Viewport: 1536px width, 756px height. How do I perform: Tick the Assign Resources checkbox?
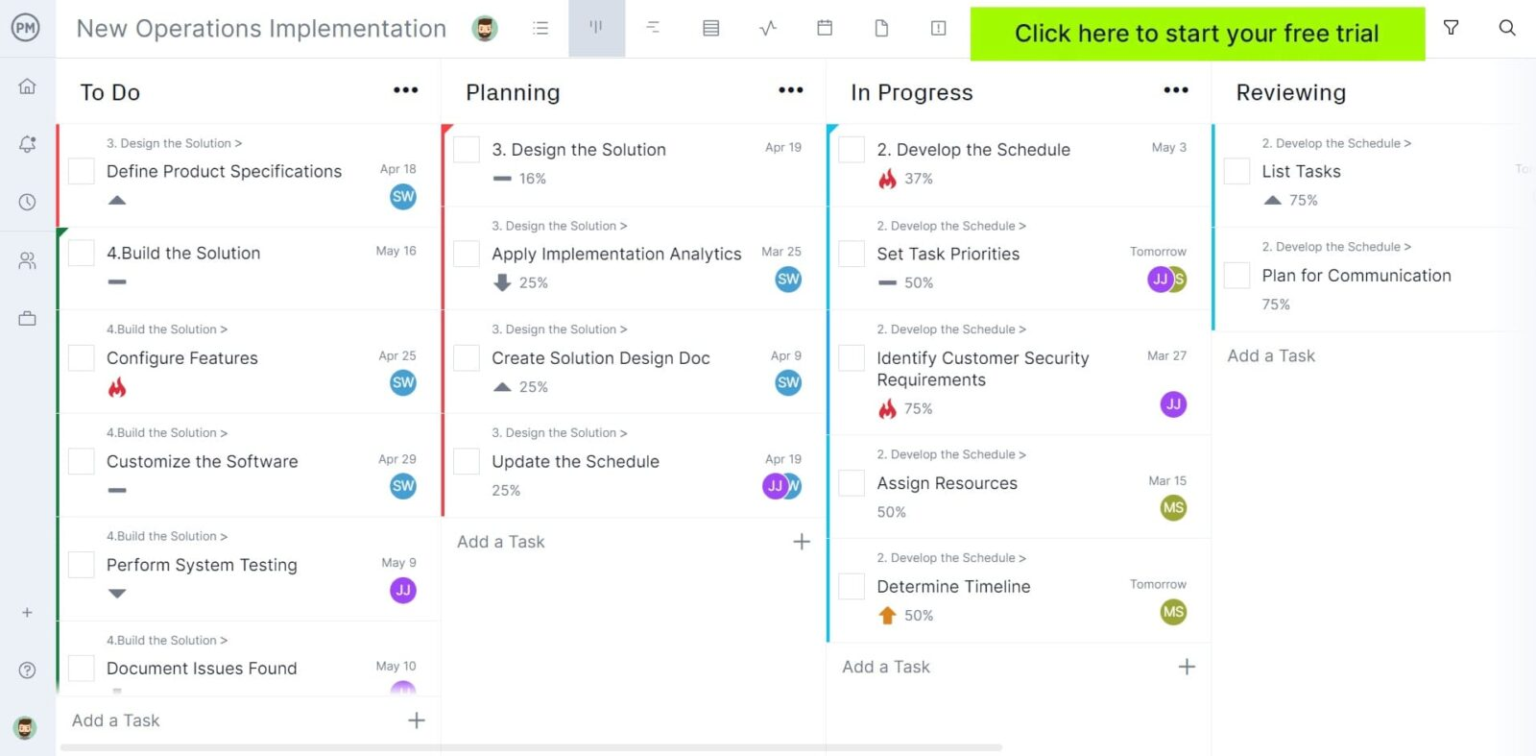point(851,483)
